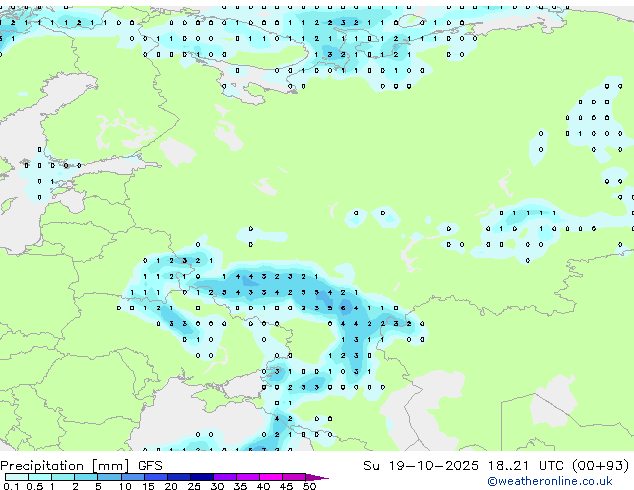
Task: Pick the 35–40 mm legend swatch
Action: point(247,477)
